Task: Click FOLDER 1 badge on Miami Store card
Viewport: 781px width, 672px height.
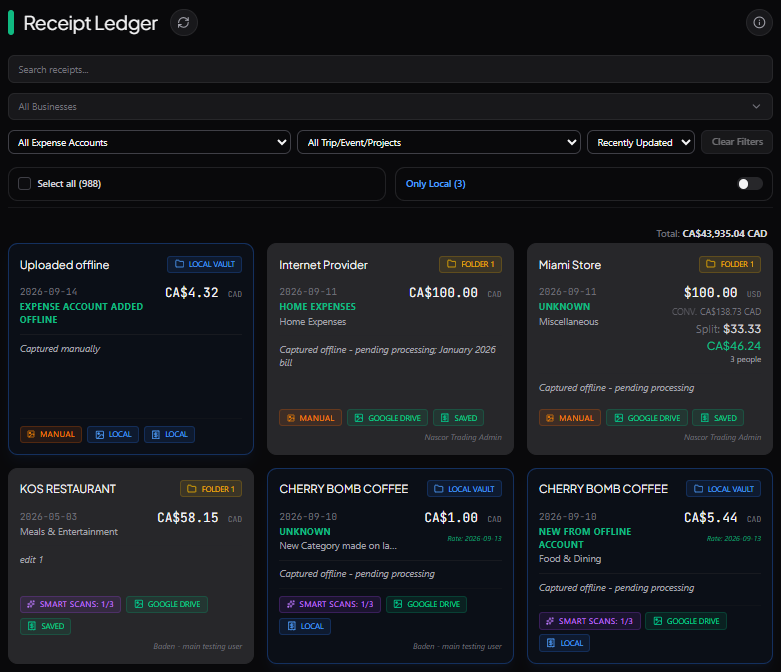Action: point(730,265)
